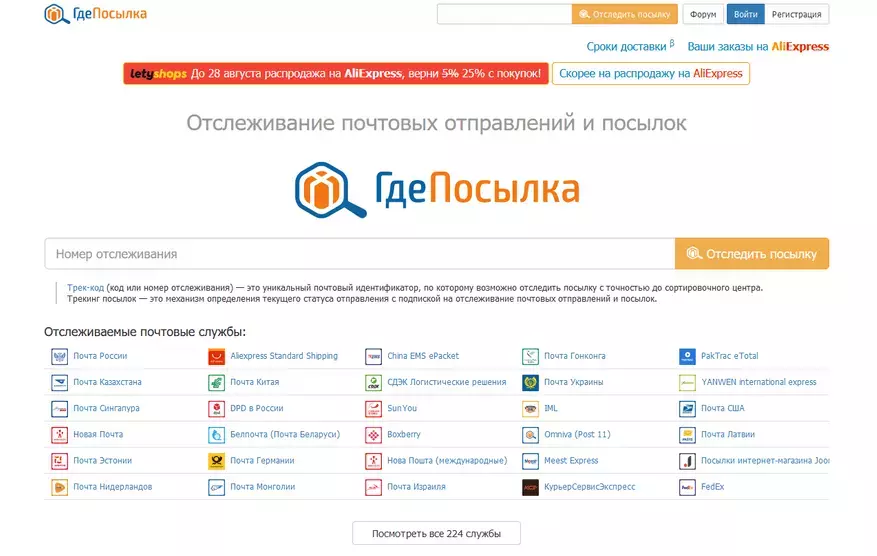877x556 pixels.
Task: Click the DPD в России icon
Action: [x=216, y=409]
